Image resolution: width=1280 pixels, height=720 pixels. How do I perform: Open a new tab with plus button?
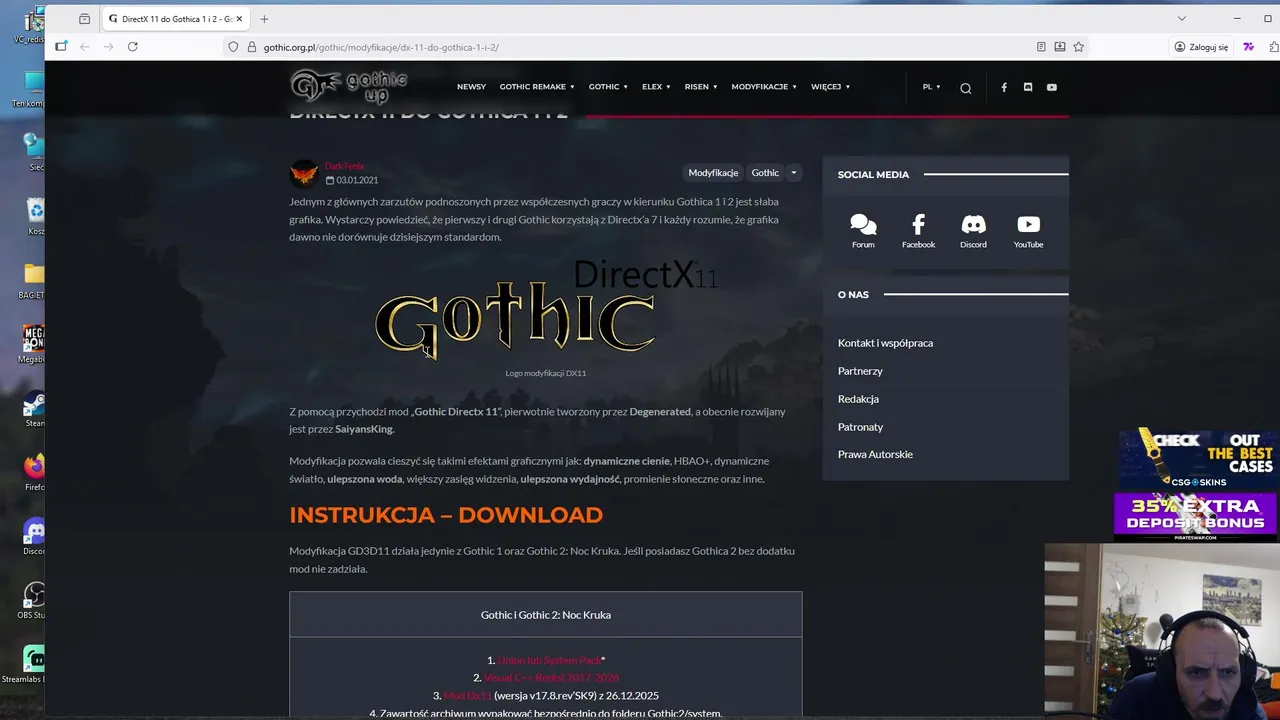(264, 19)
